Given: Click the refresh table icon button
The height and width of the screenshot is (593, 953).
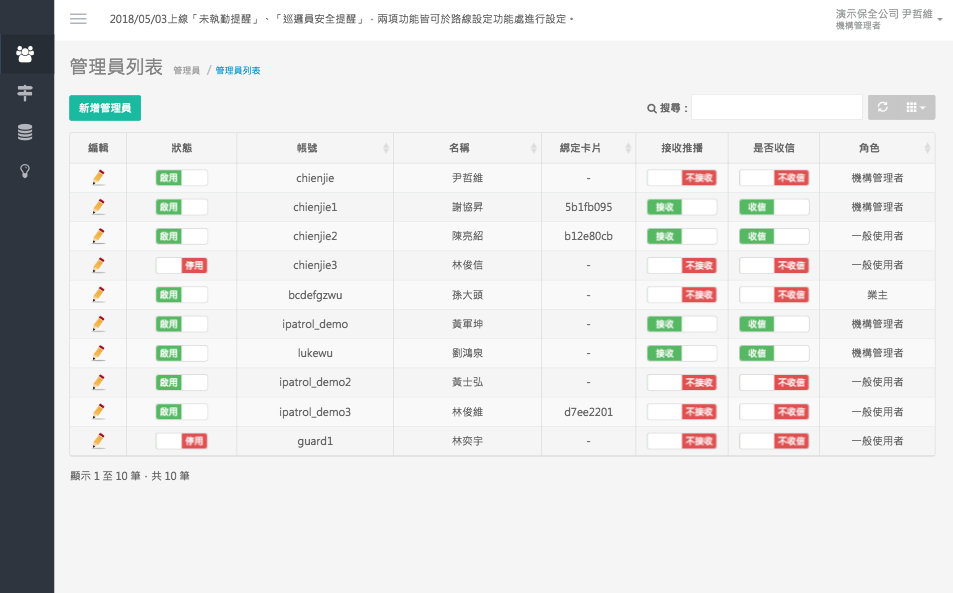Looking at the screenshot, I should pos(882,108).
